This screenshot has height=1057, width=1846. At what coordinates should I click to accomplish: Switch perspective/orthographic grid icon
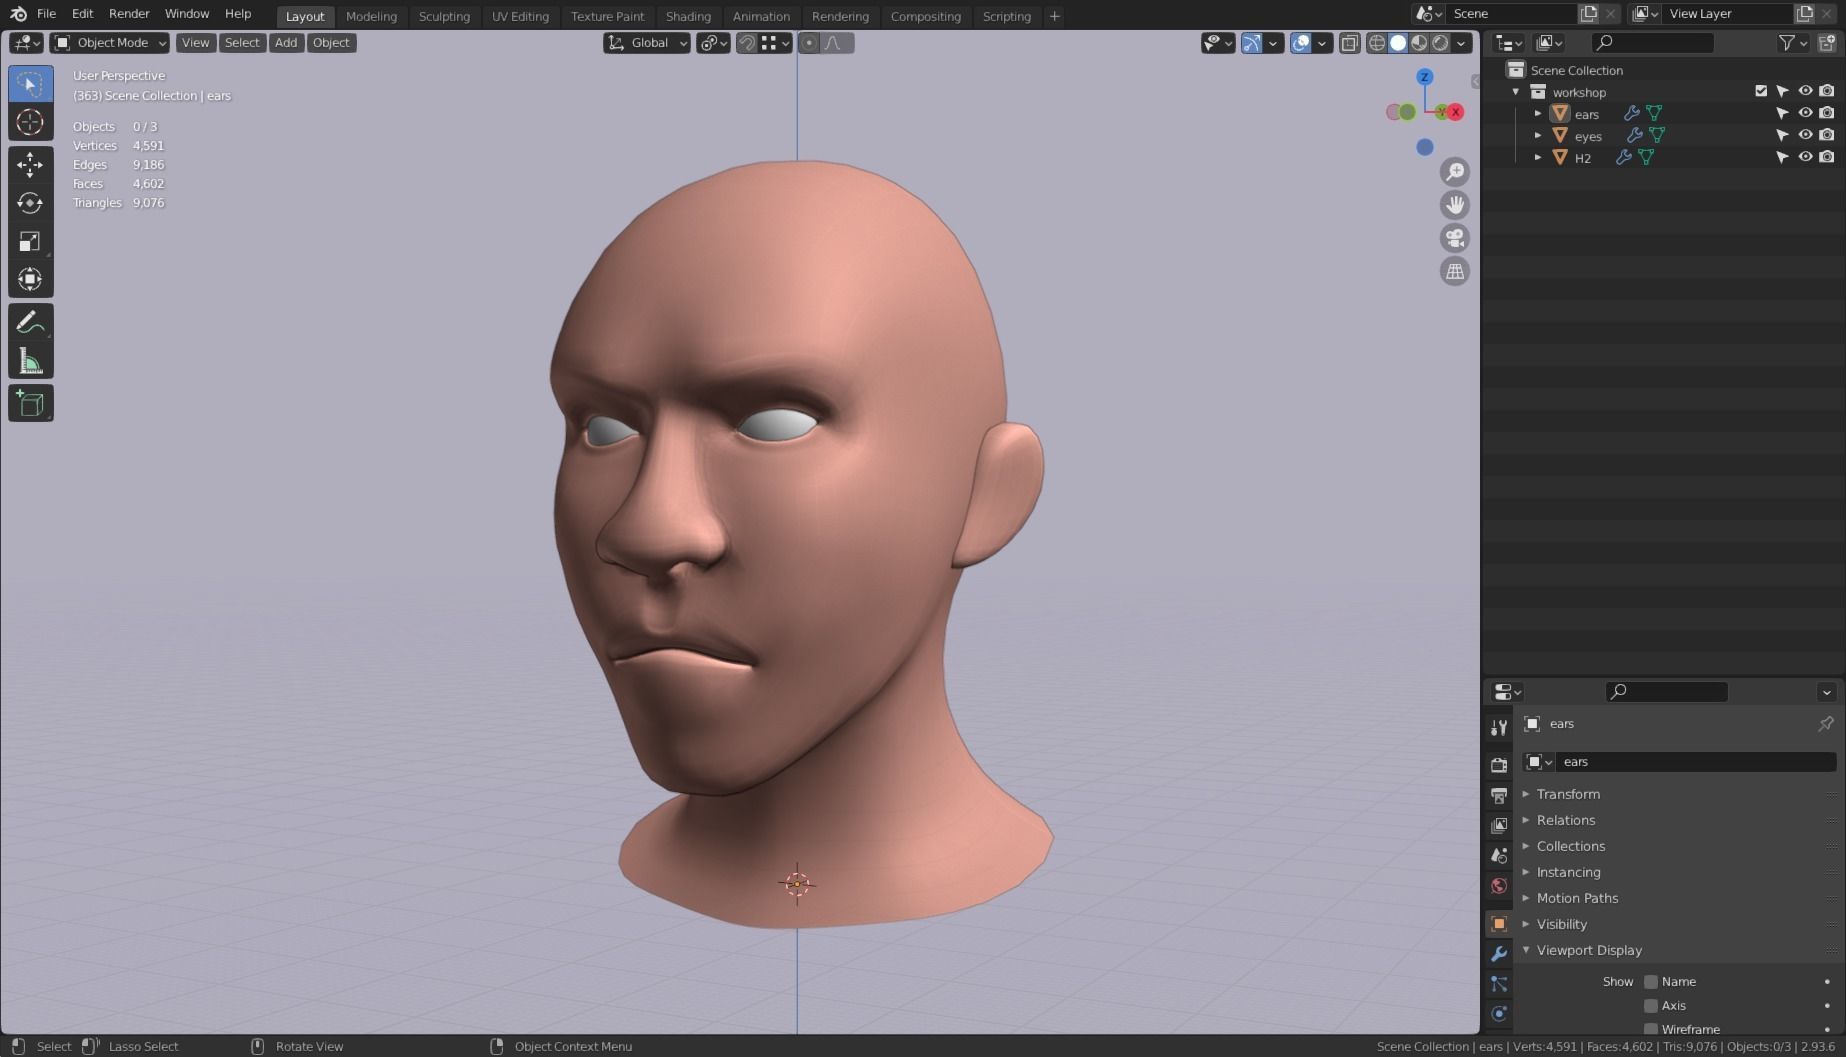point(1455,271)
